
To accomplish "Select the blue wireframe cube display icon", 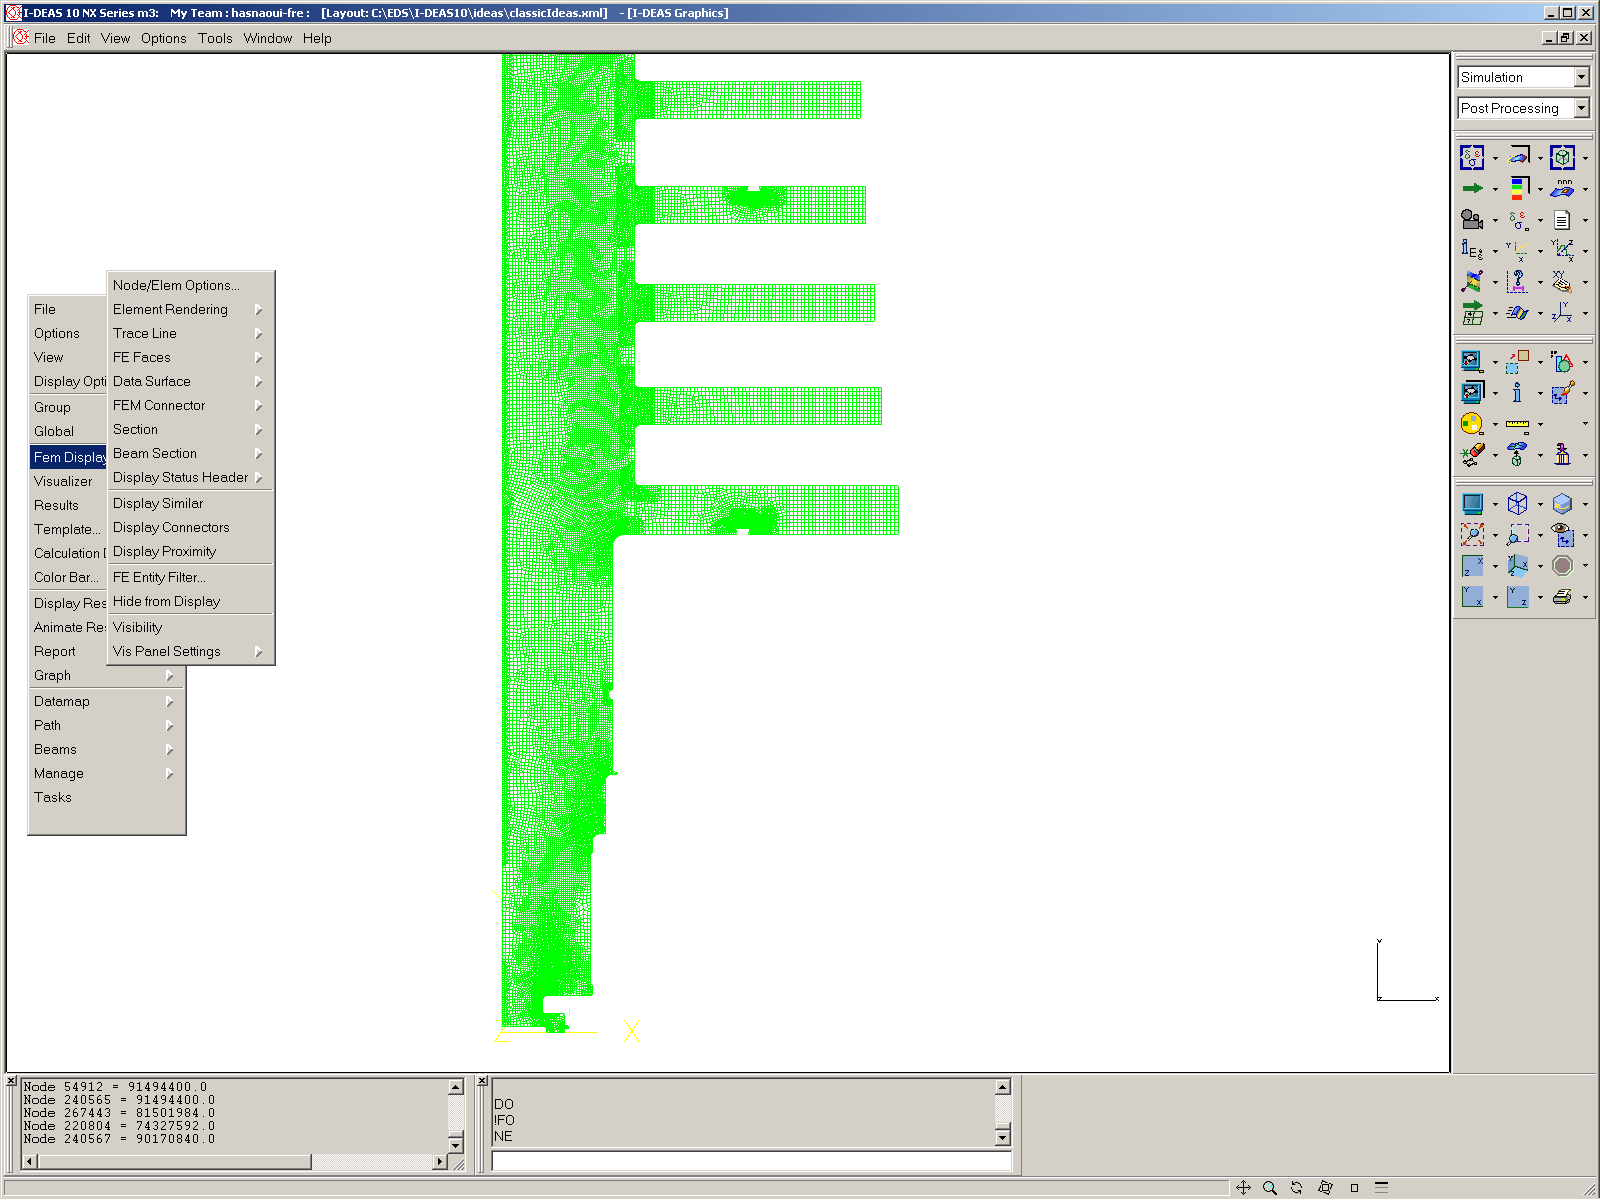I will coord(1517,504).
